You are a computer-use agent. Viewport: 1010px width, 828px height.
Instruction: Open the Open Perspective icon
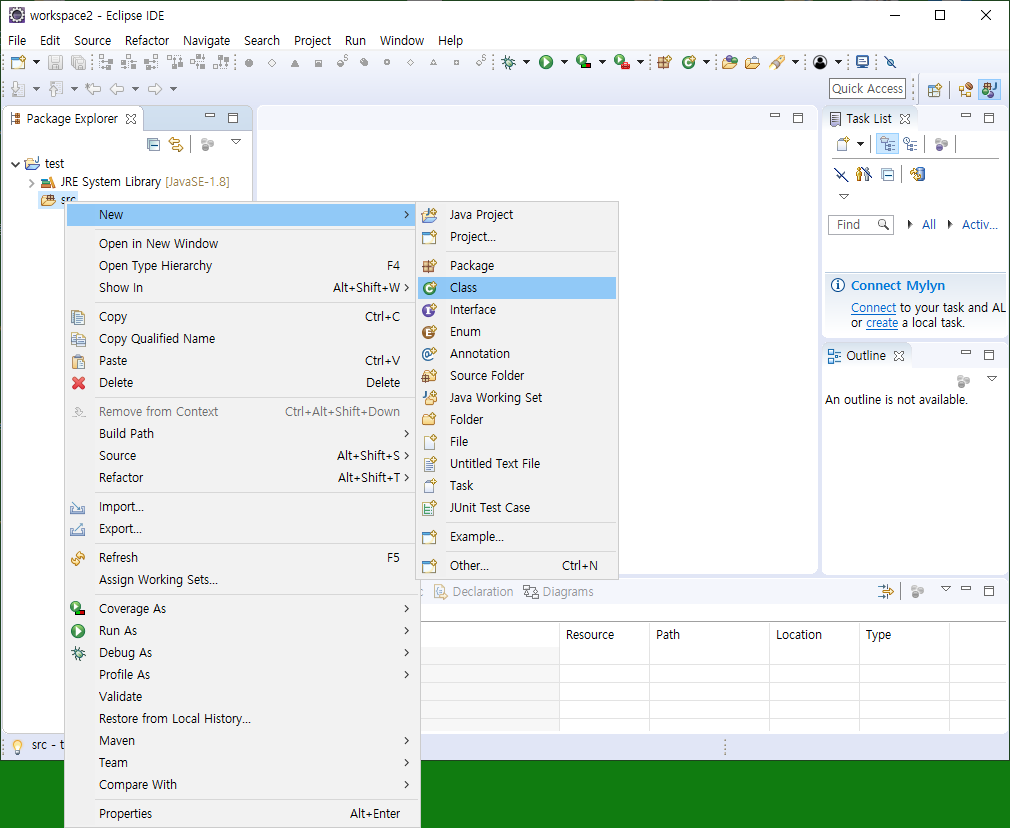(935, 90)
